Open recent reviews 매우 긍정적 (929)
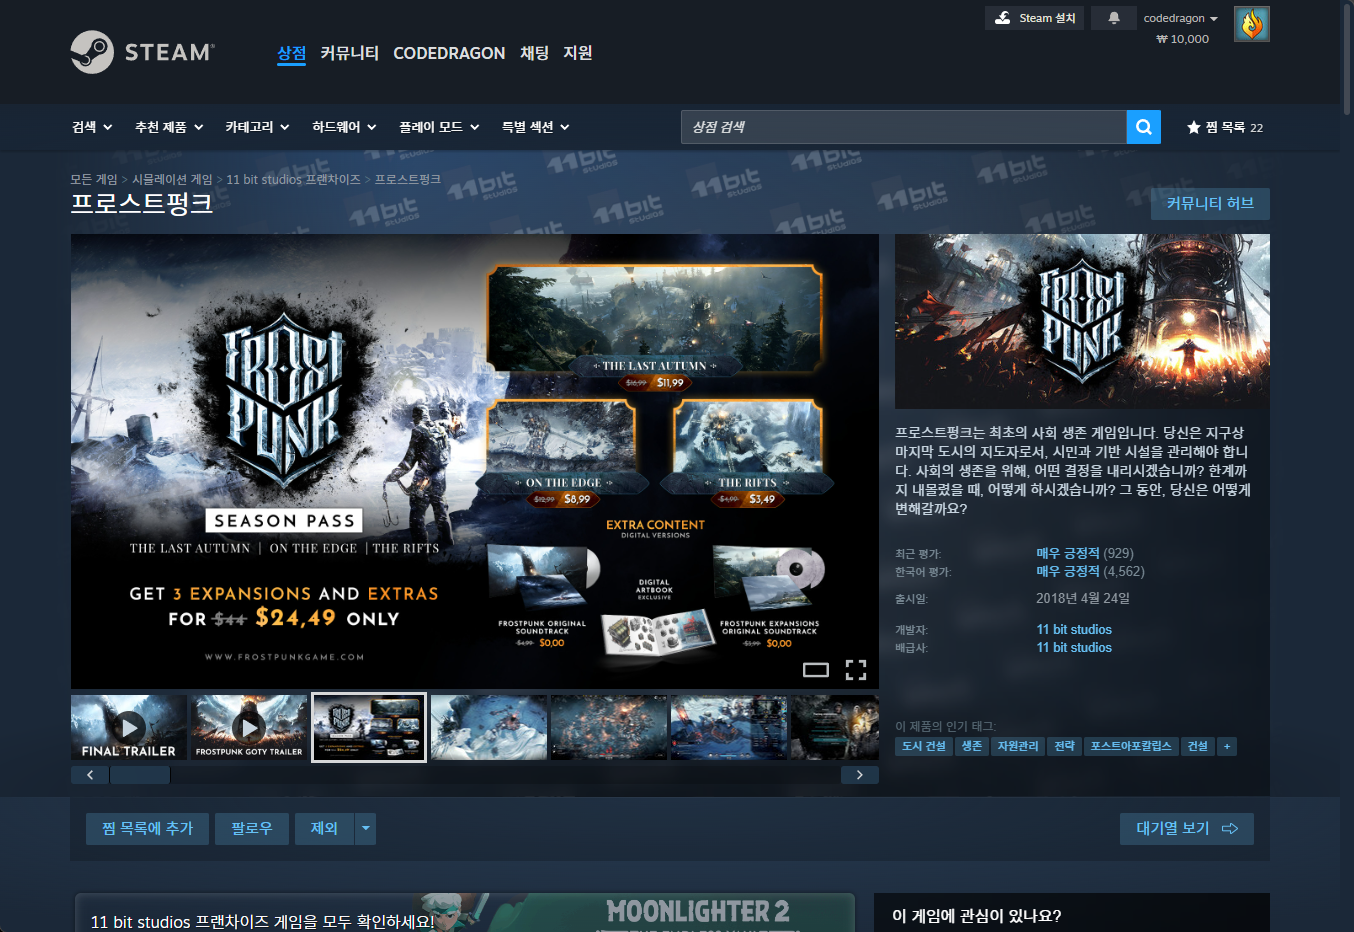This screenshot has height=932, width=1354. point(1085,553)
